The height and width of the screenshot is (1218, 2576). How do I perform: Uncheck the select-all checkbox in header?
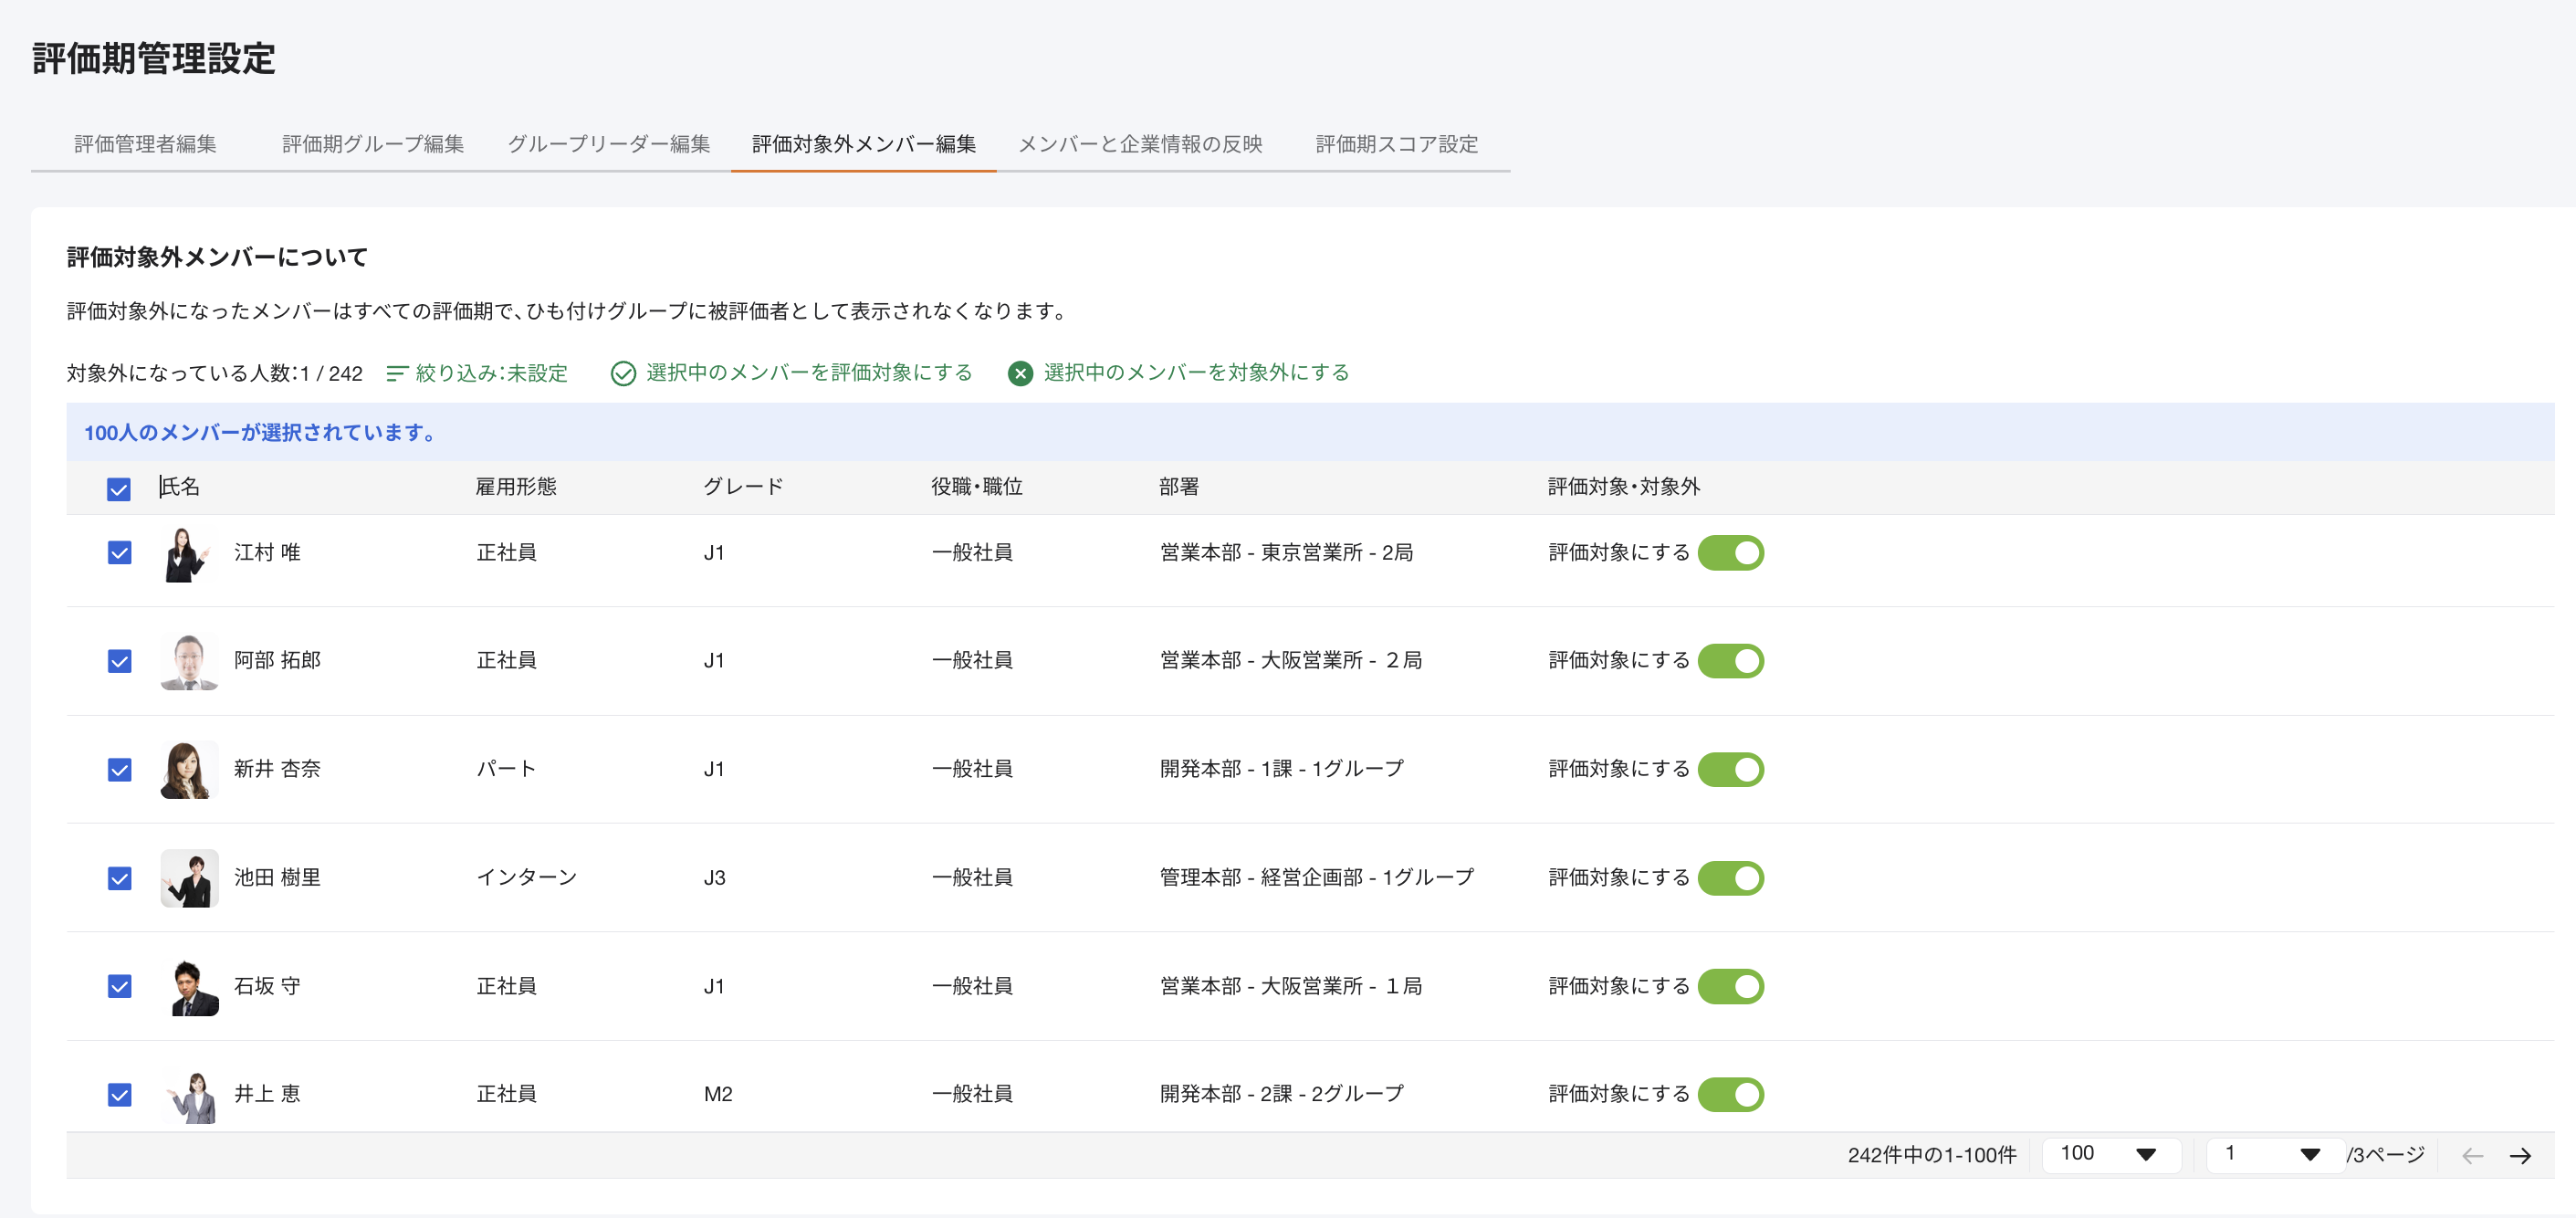(x=119, y=489)
